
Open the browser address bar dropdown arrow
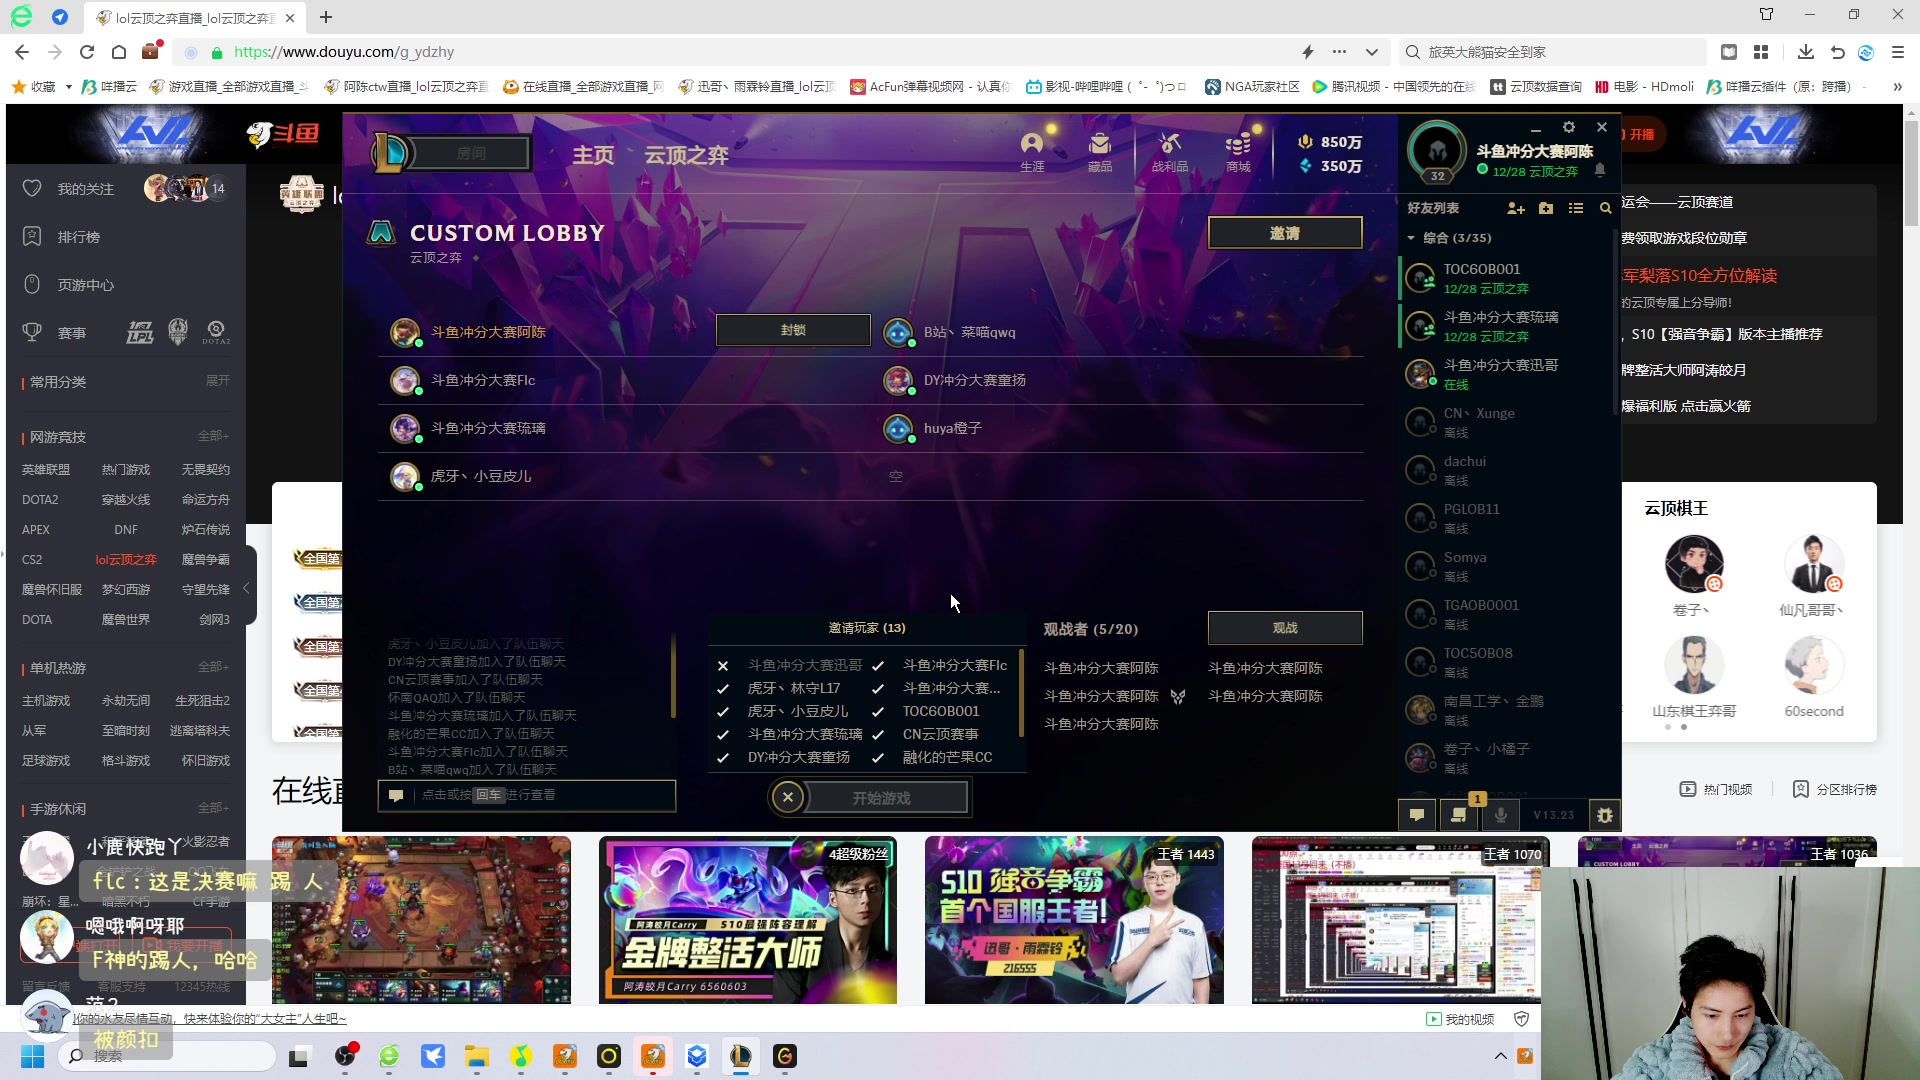tap(1372, 51)
